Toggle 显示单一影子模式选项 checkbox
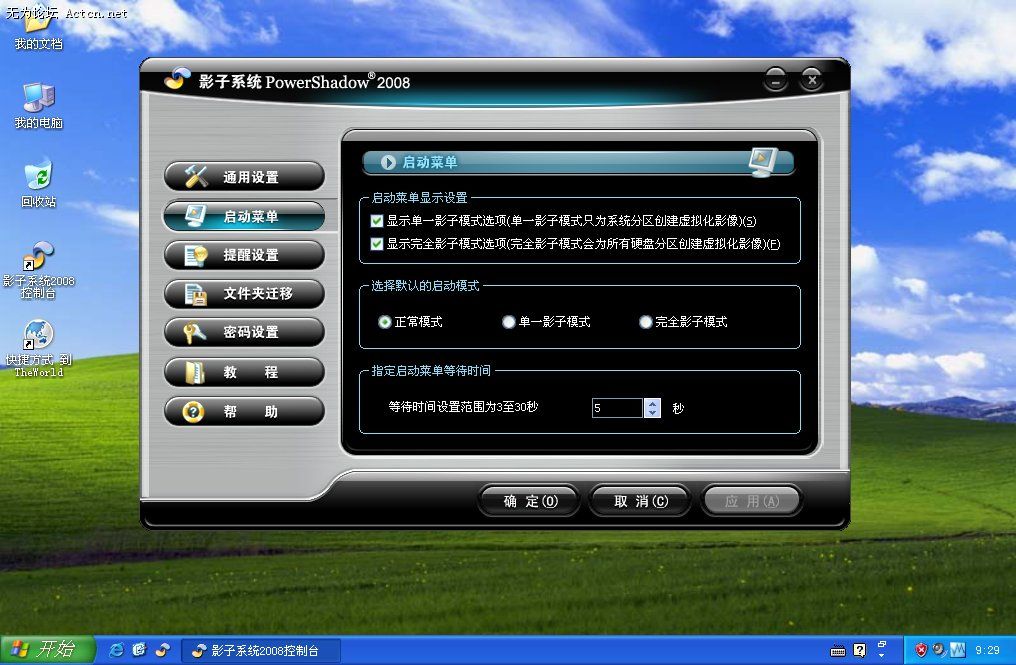Viewport: 1016px width, 665px height. (376, 221)
